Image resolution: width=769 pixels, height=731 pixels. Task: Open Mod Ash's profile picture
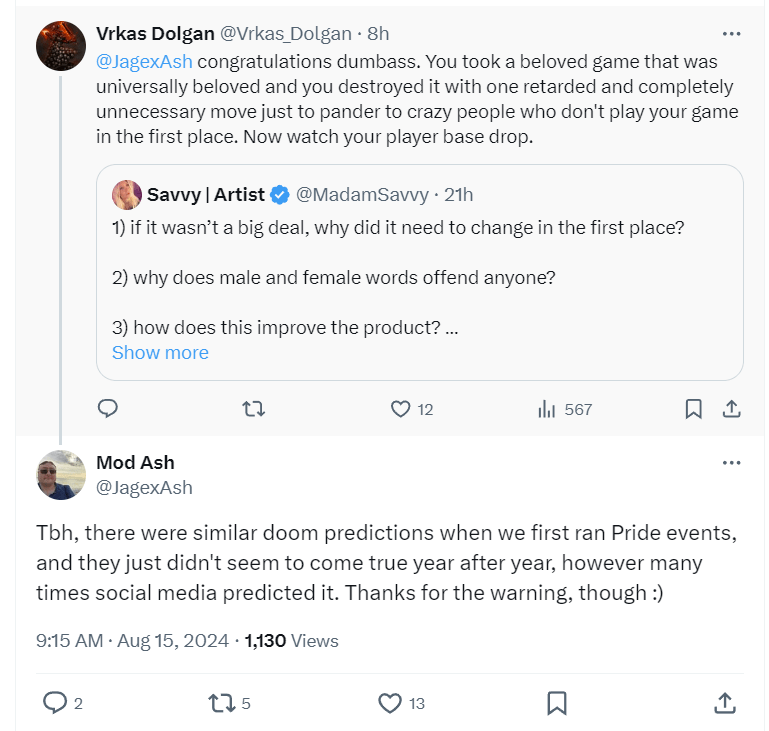click(x=60, y=474)
